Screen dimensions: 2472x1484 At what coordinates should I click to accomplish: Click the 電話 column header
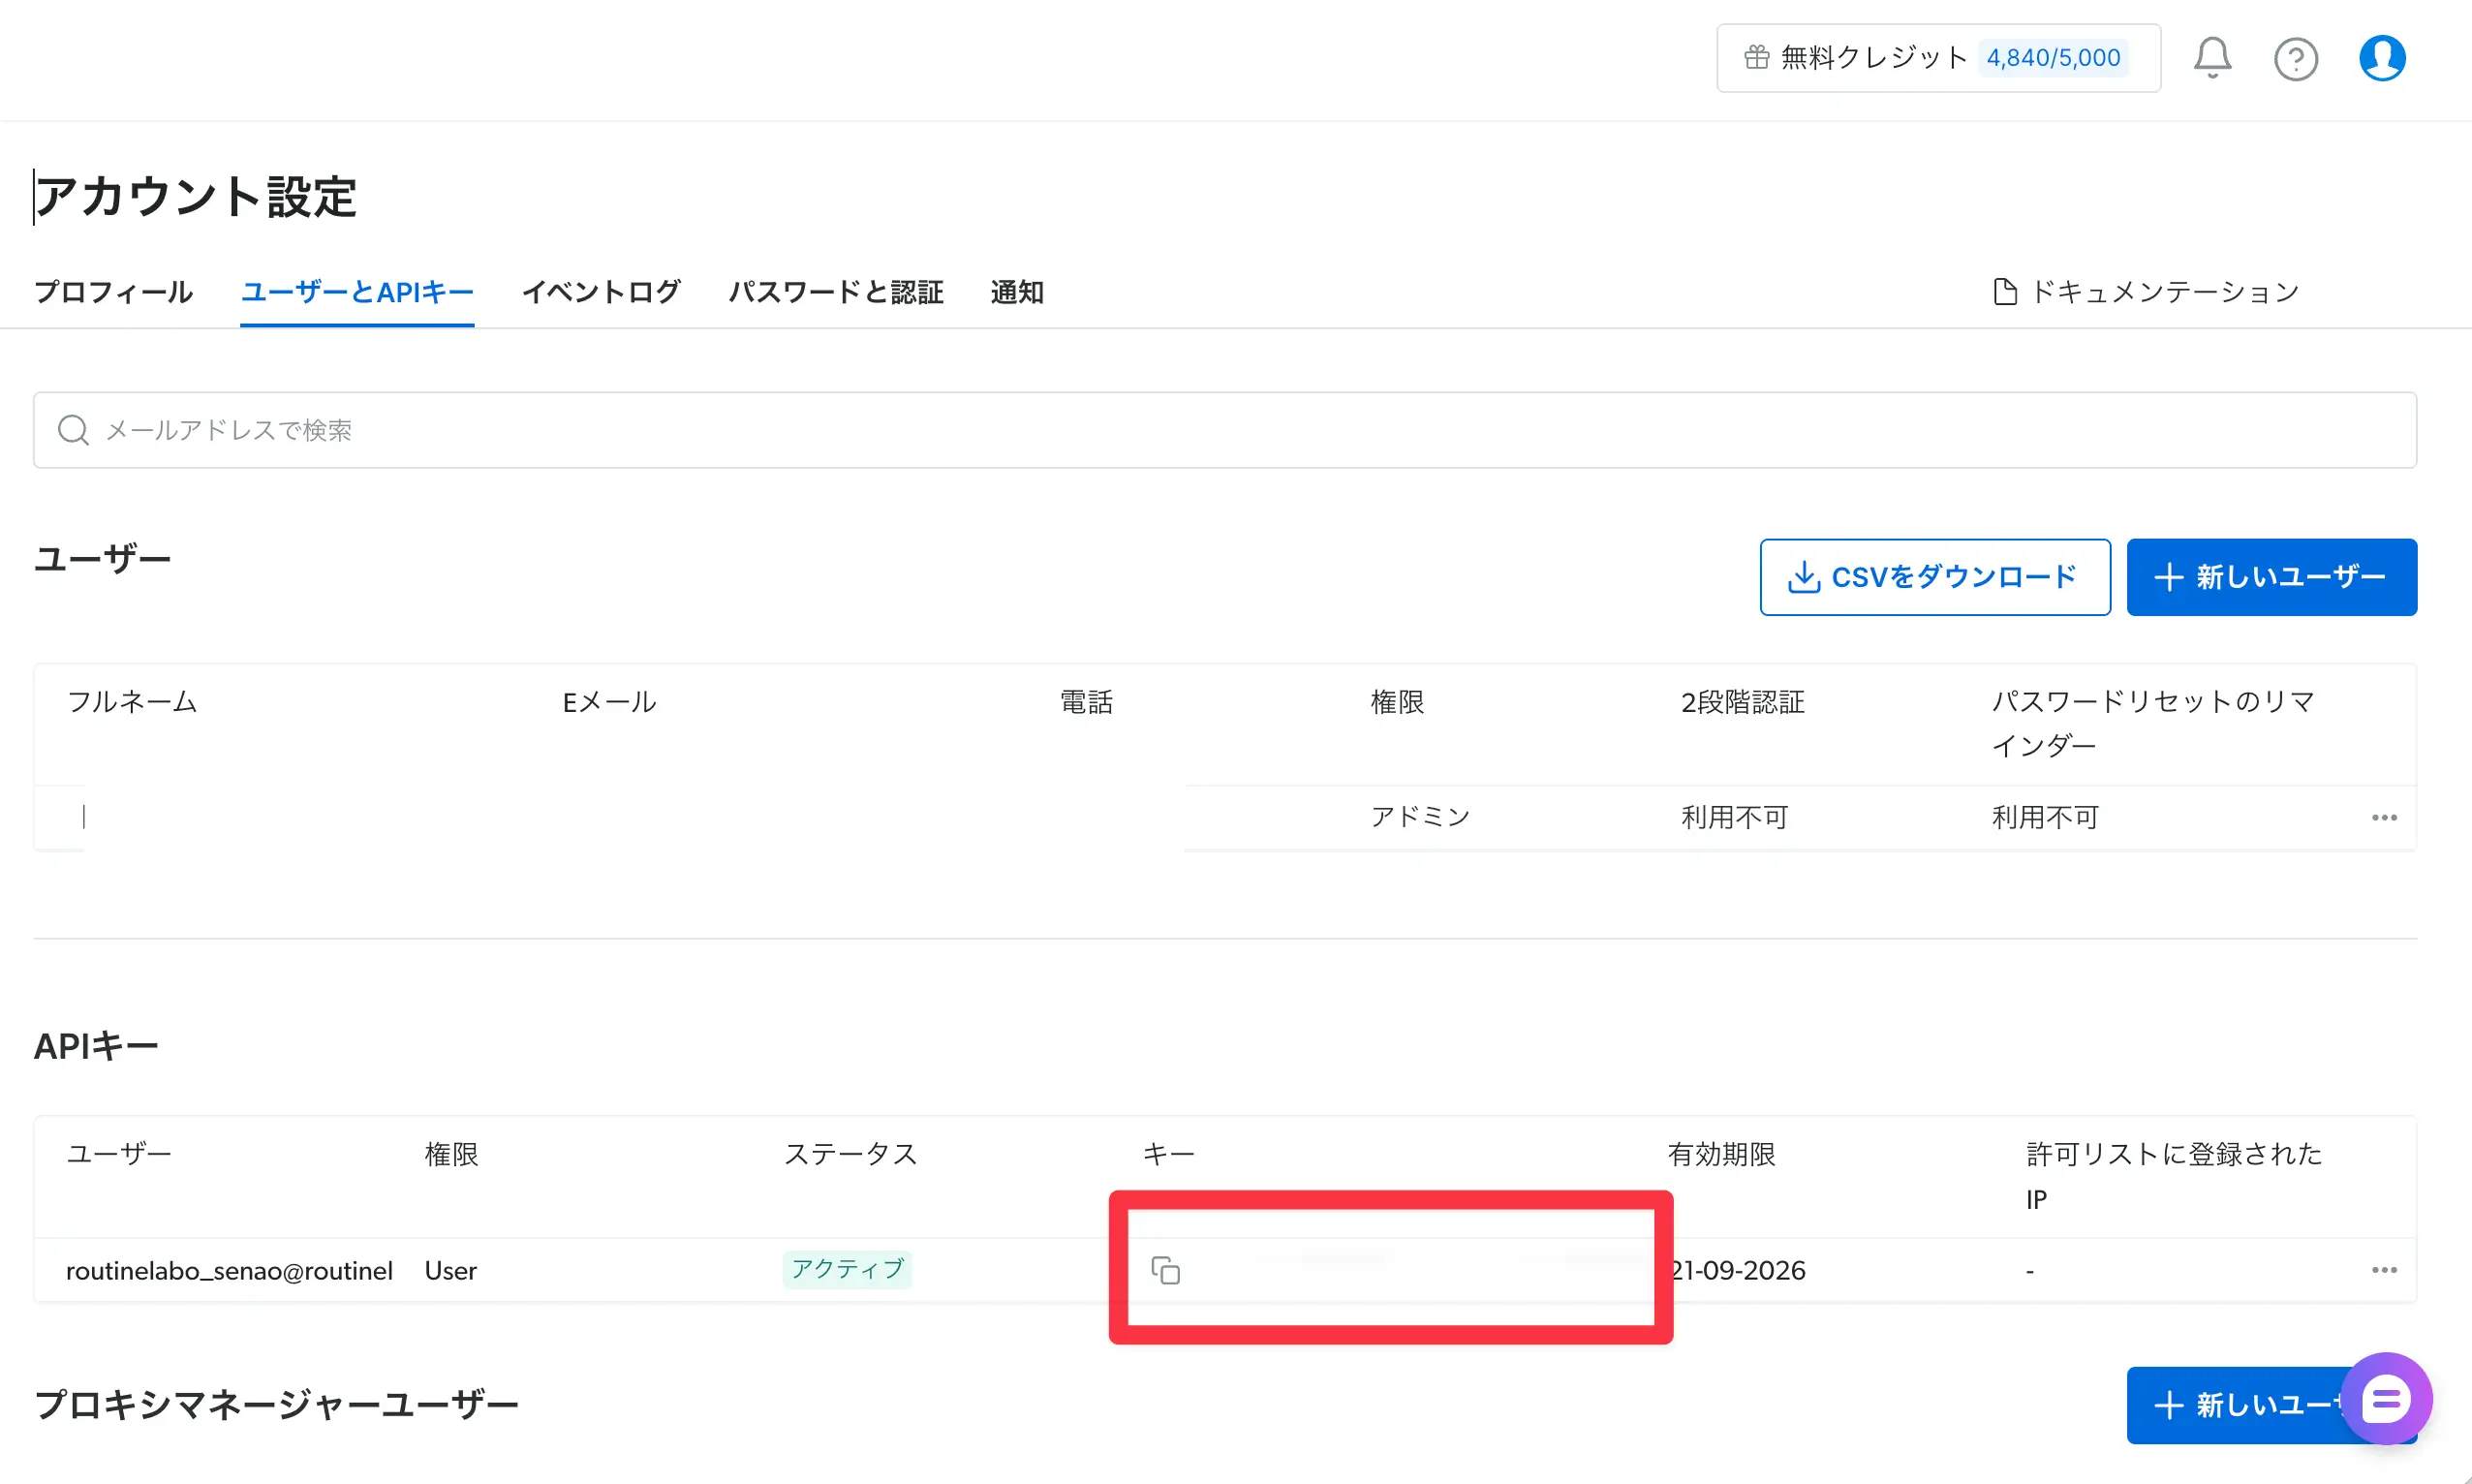(1086, 702)
